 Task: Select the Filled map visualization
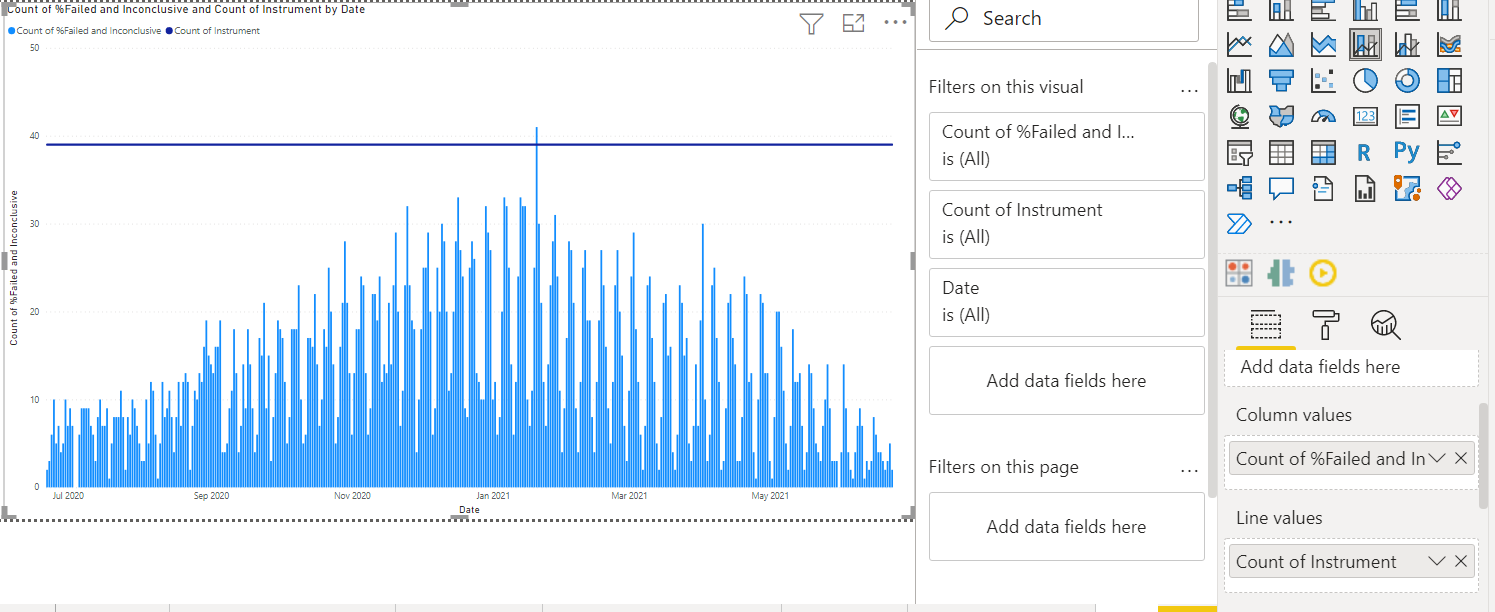1281,116
